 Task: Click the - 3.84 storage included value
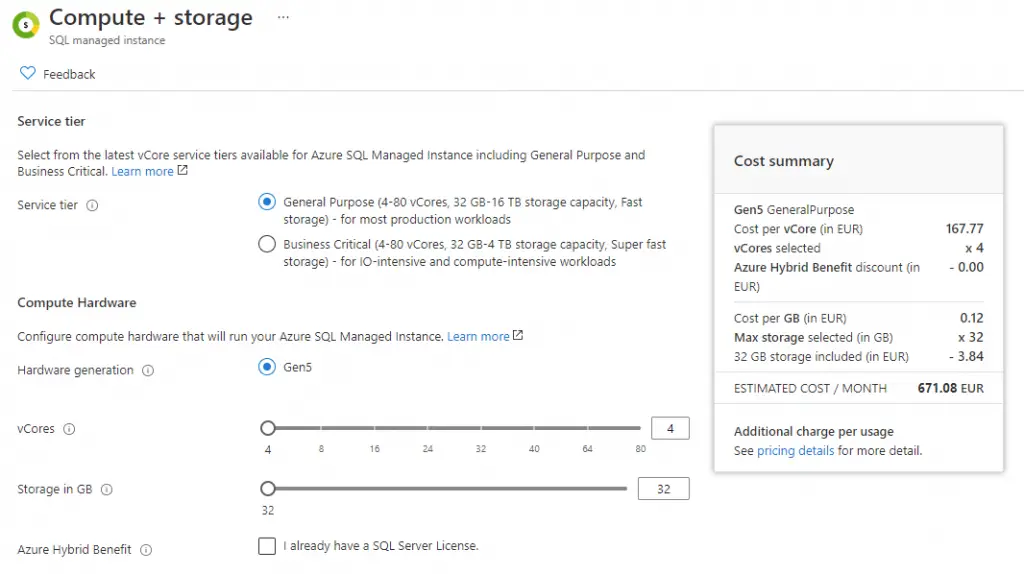[x=967, y=357]
